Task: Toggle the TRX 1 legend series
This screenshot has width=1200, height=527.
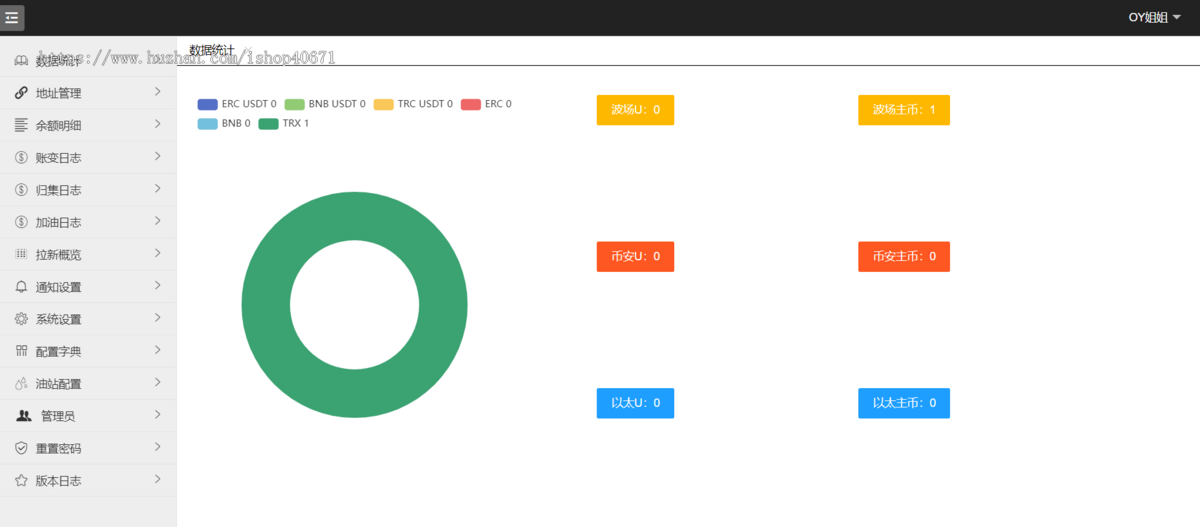Action: coord(284,124)
